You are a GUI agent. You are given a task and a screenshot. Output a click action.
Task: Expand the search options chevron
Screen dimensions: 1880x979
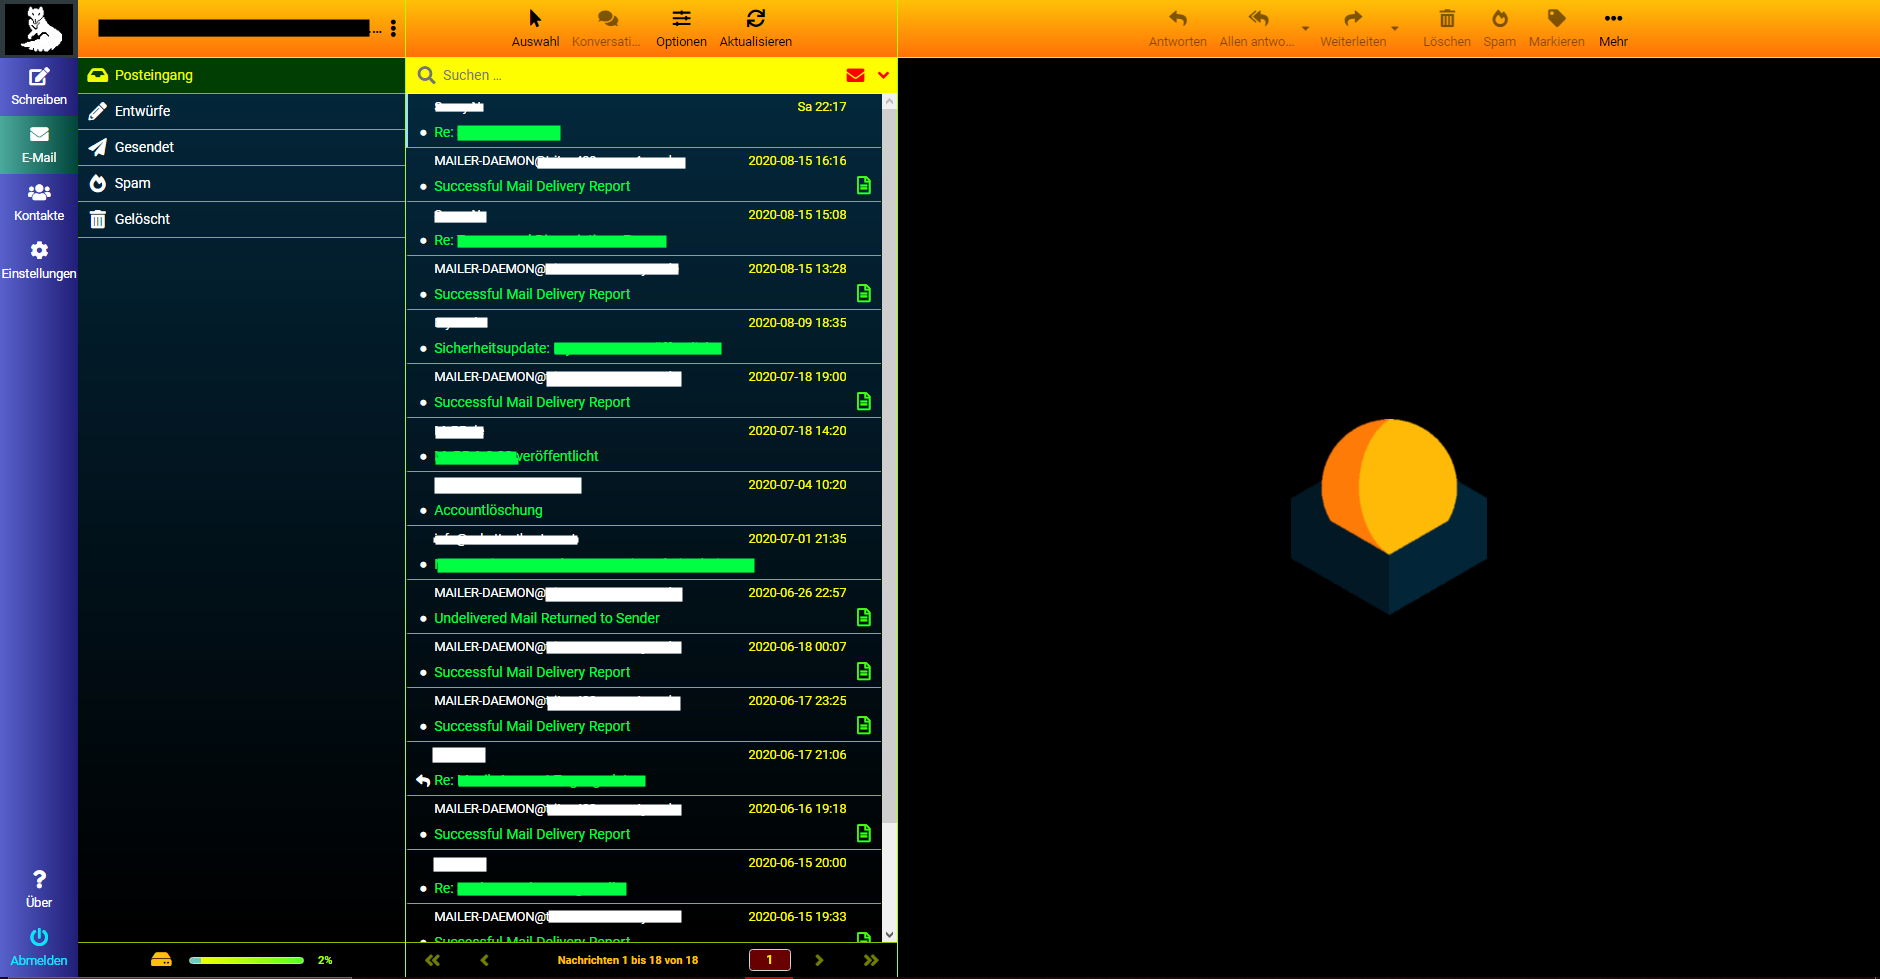[x=883, y=75]
